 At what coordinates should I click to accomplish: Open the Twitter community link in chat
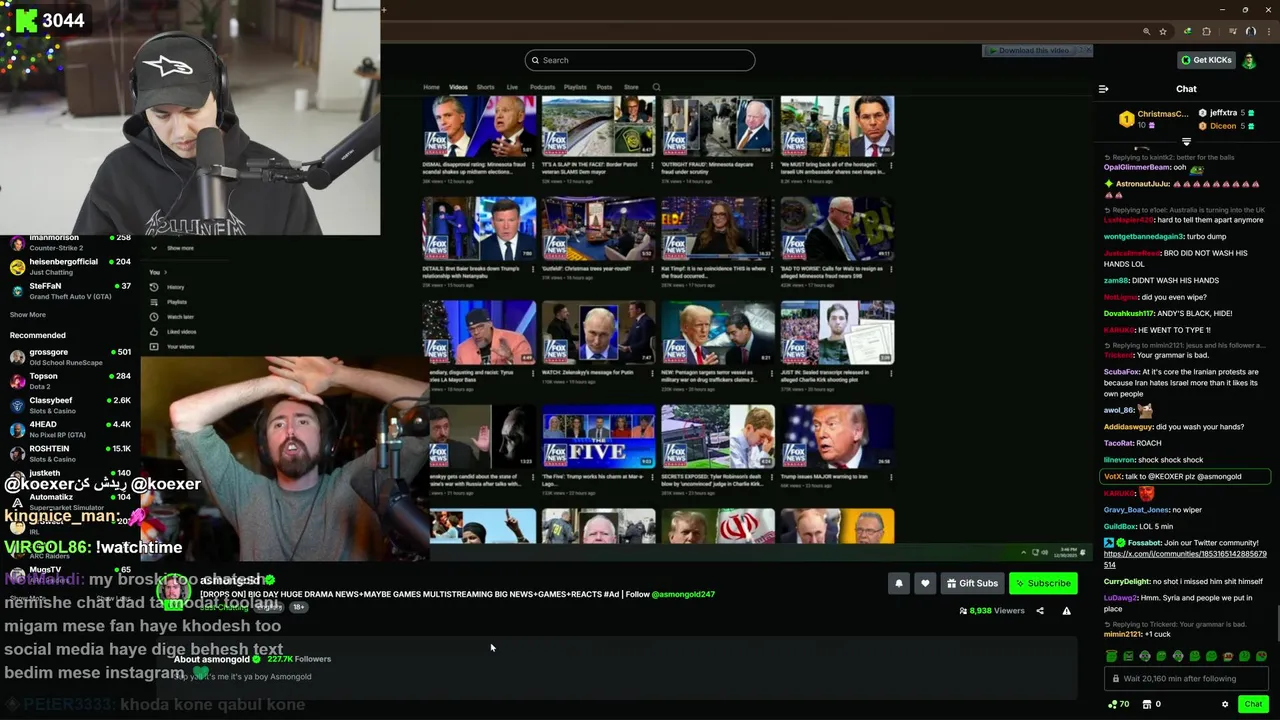(x=1185, y=559)
